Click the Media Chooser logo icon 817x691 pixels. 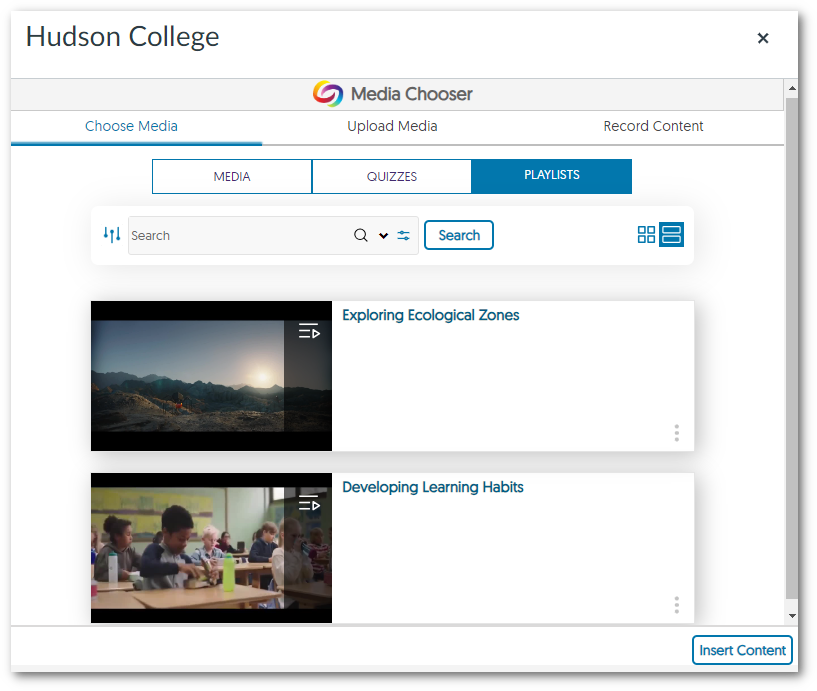[x=327, y=94]
